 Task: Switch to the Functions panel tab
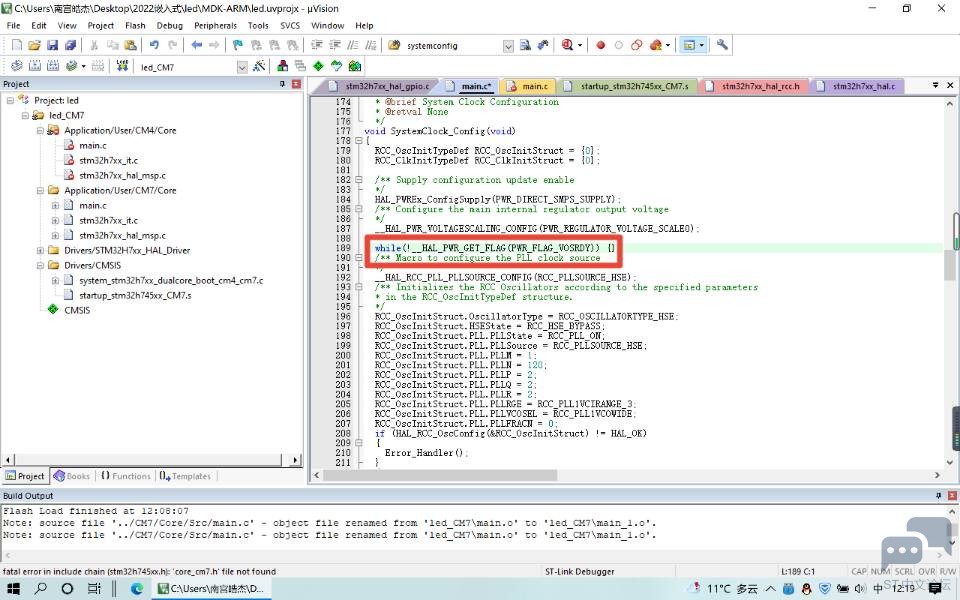tap(126, 476)
